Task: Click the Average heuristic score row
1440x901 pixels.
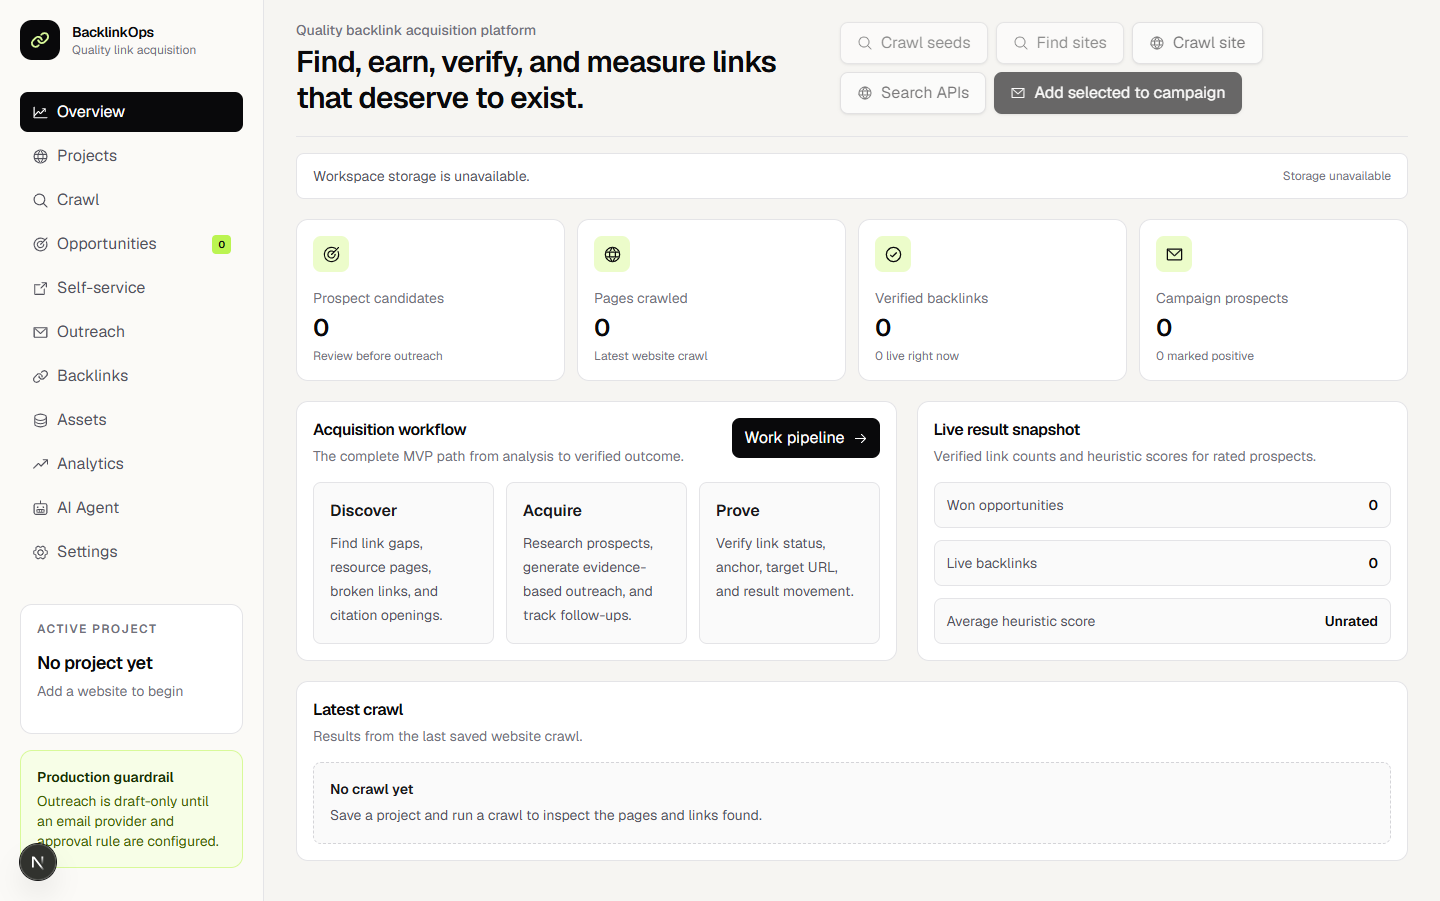Action: click(1162, 621)
